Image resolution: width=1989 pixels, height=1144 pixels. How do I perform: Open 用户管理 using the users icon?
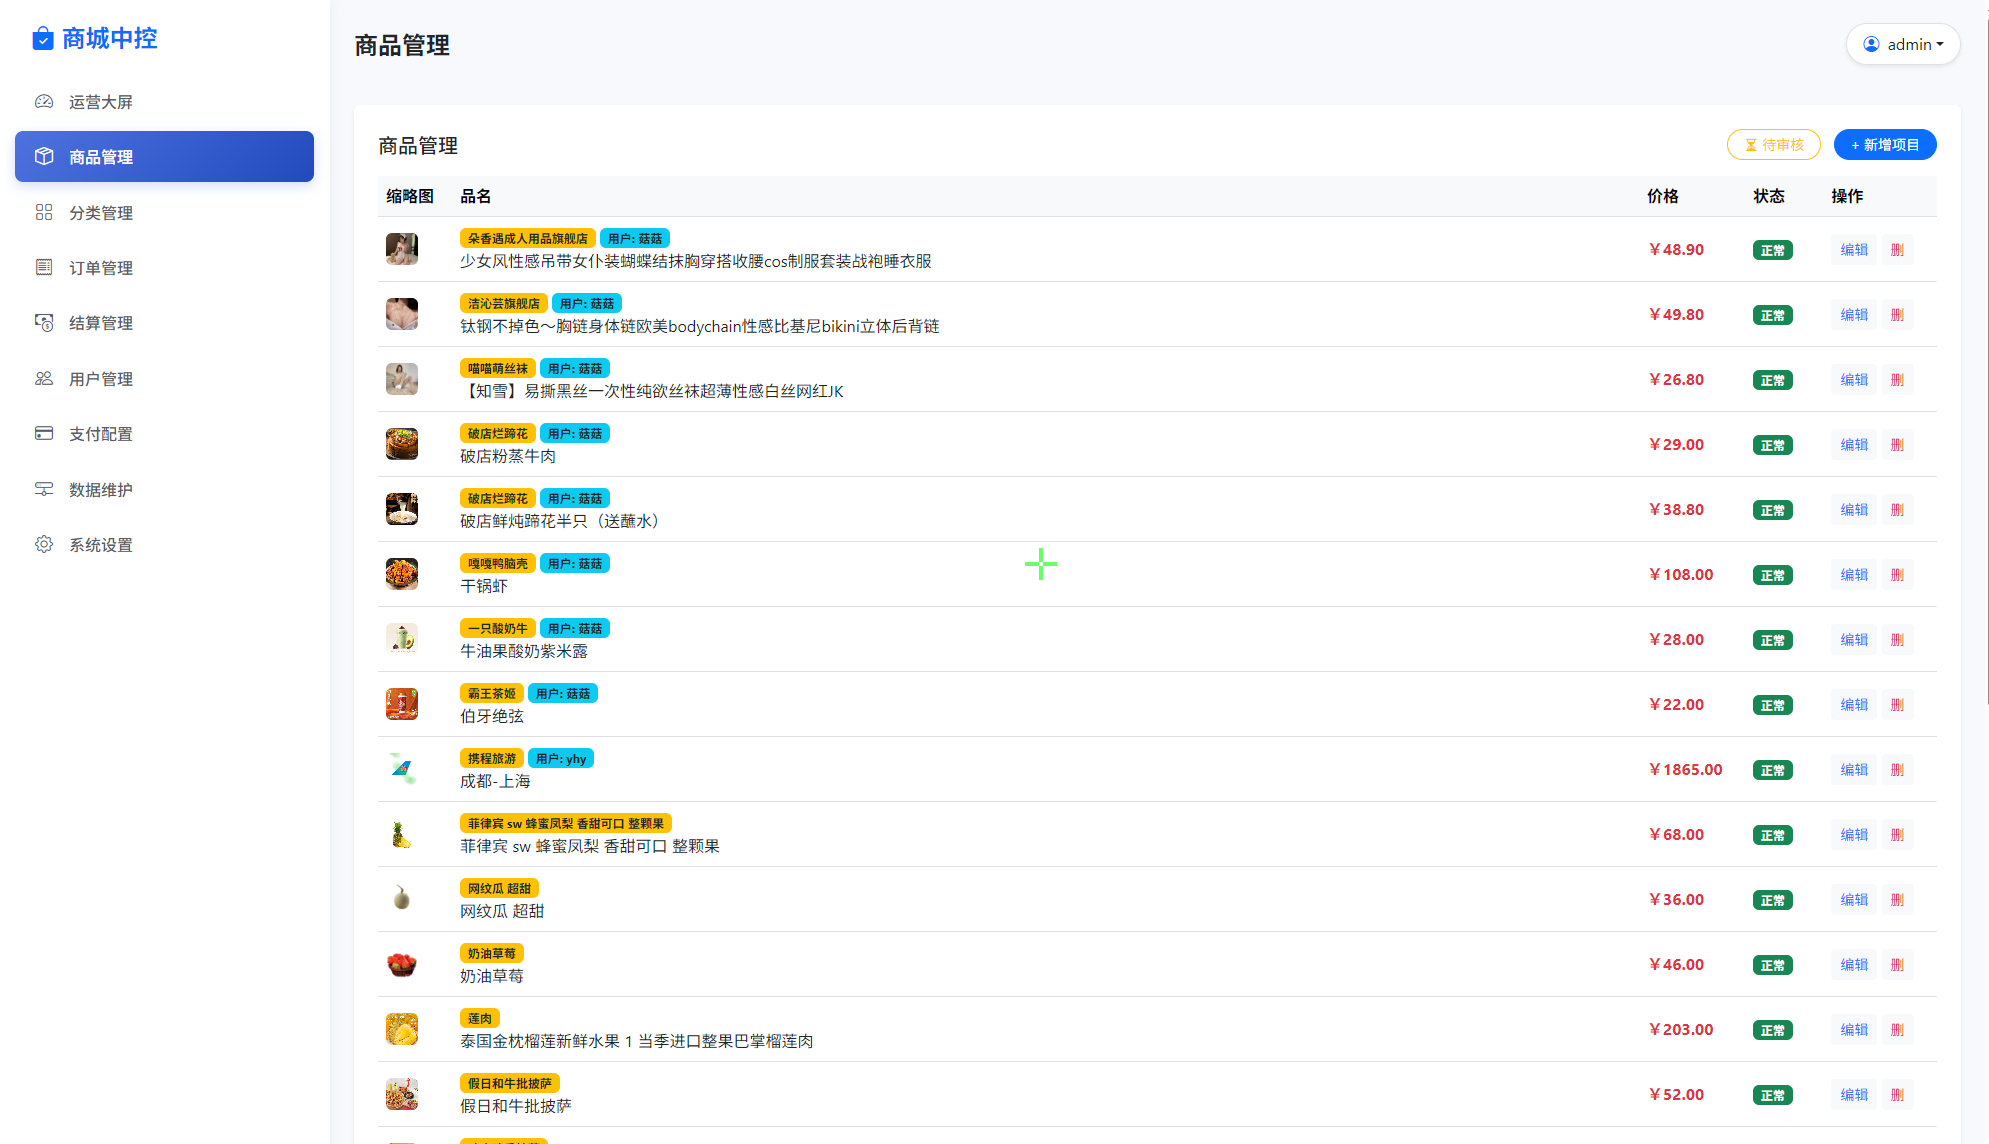(43, 378)
